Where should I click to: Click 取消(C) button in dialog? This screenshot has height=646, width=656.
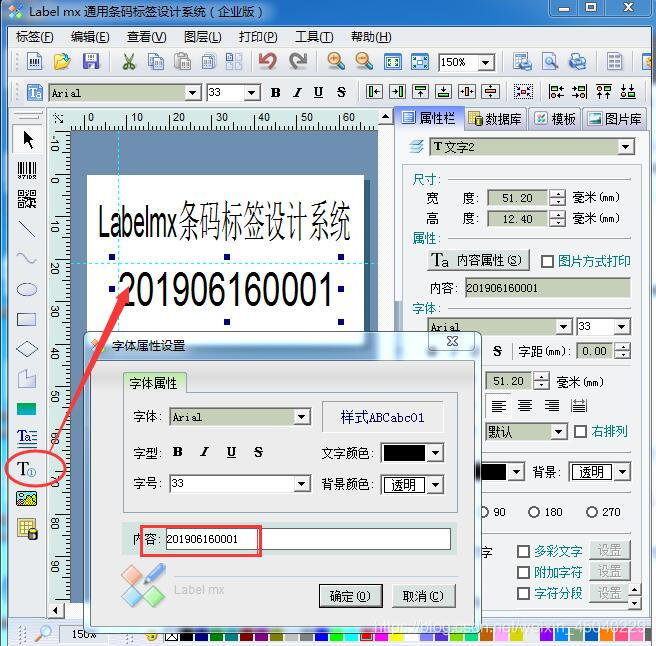[423, 596]
